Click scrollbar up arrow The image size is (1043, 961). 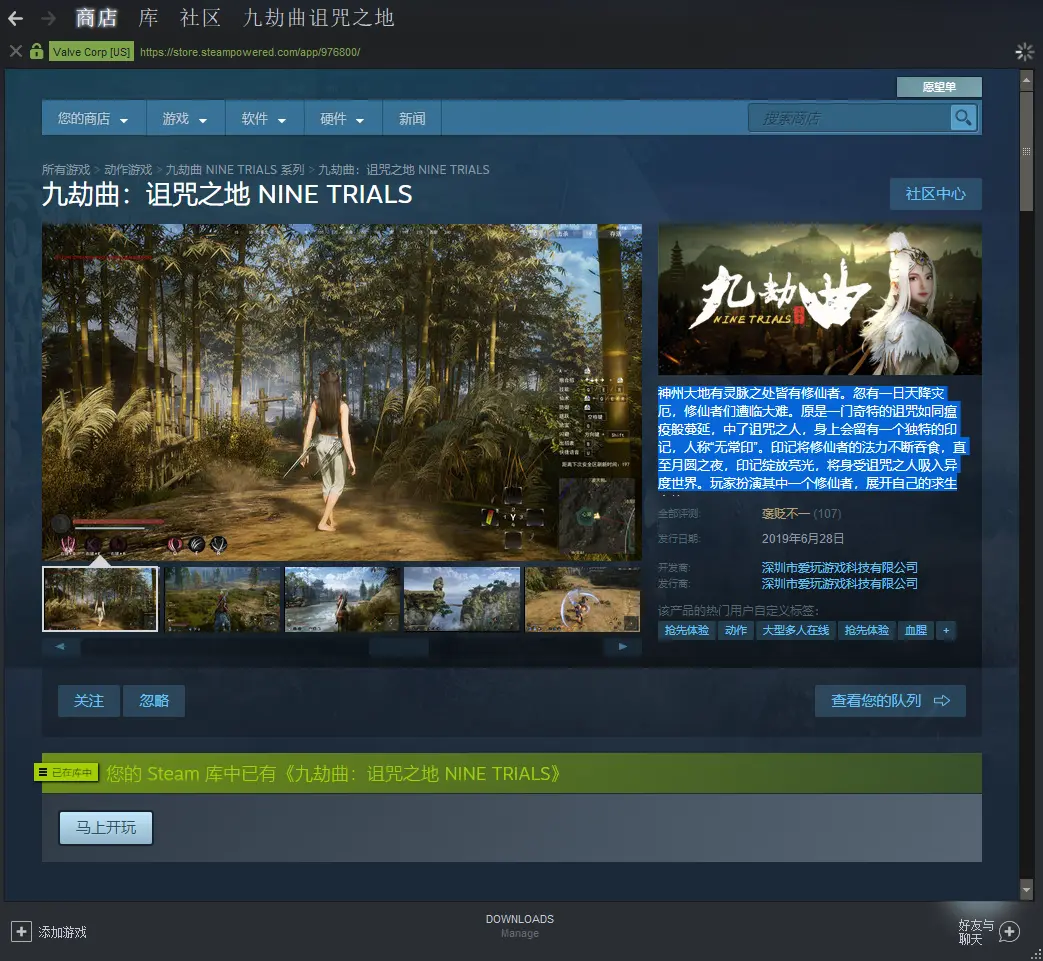pos(1026,80)
